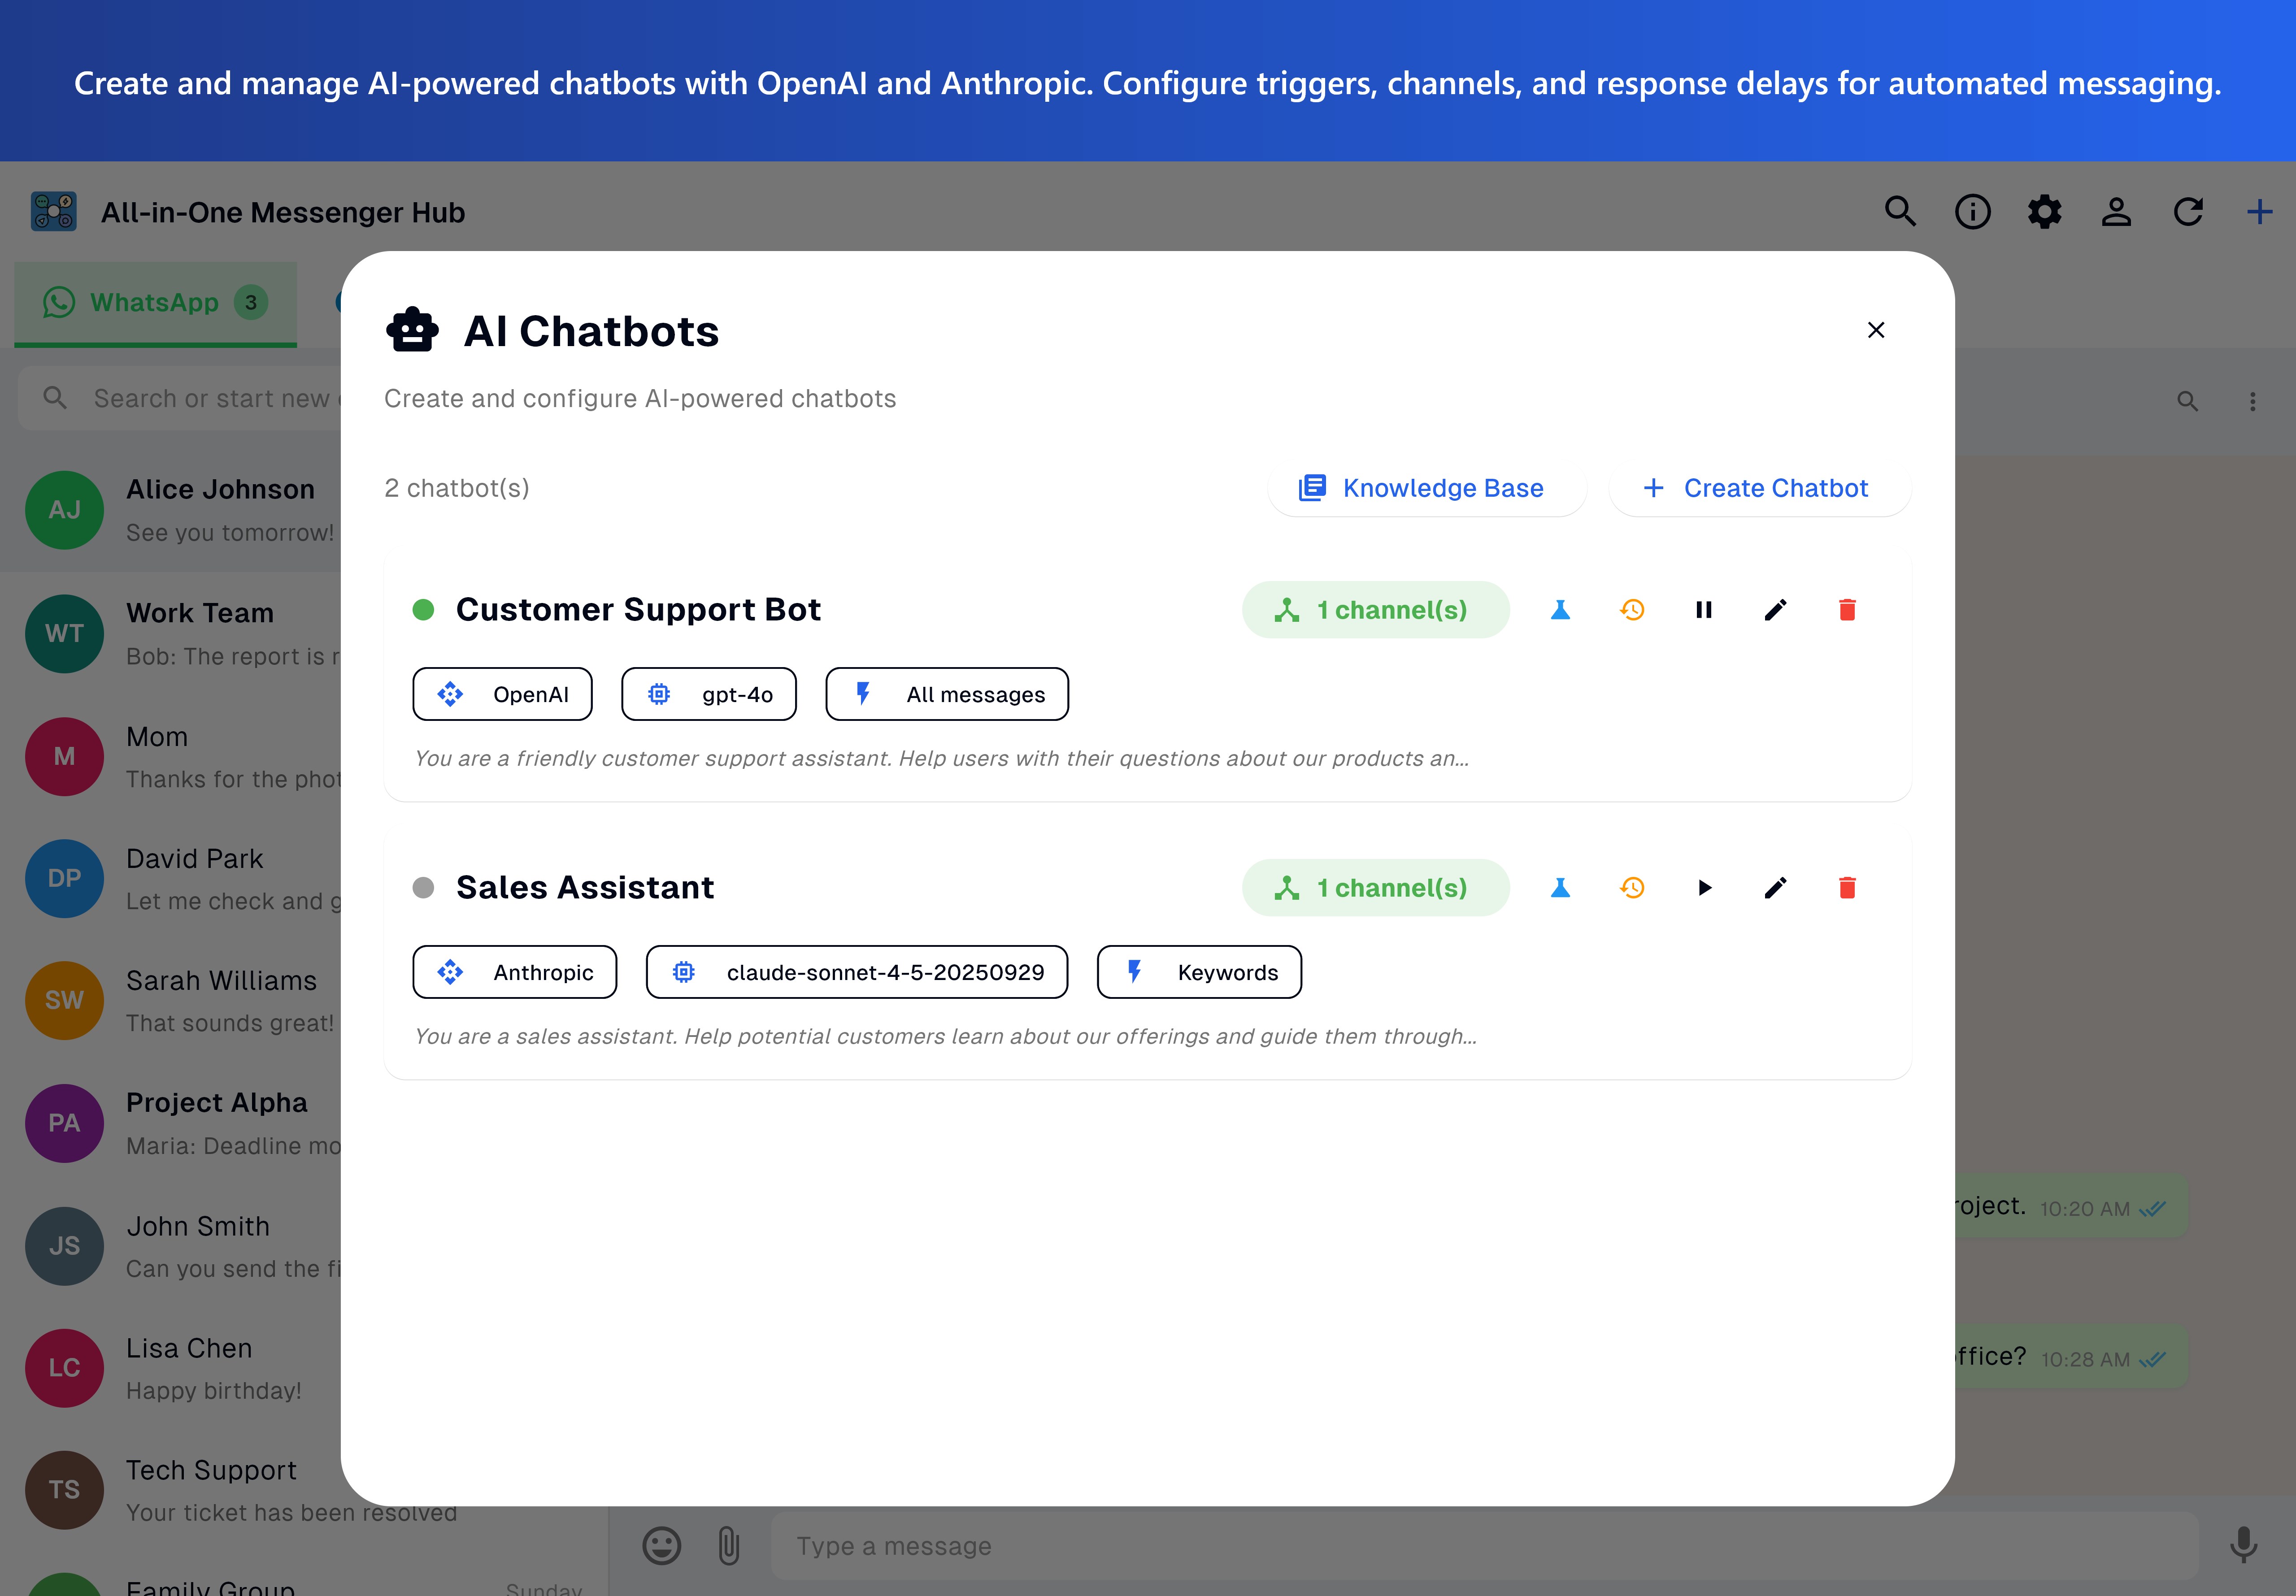2296x1596 pixels.
Task: Delete the Customer Support Bot
Action: pos(1847,610)
